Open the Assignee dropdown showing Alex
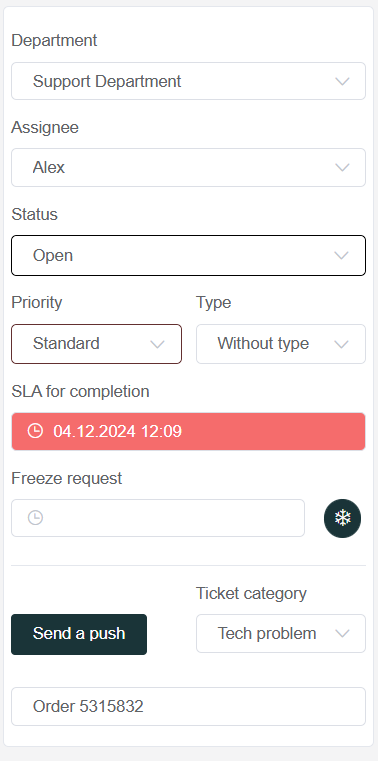This screenshot has height=761, width=378. click(188, 167)
